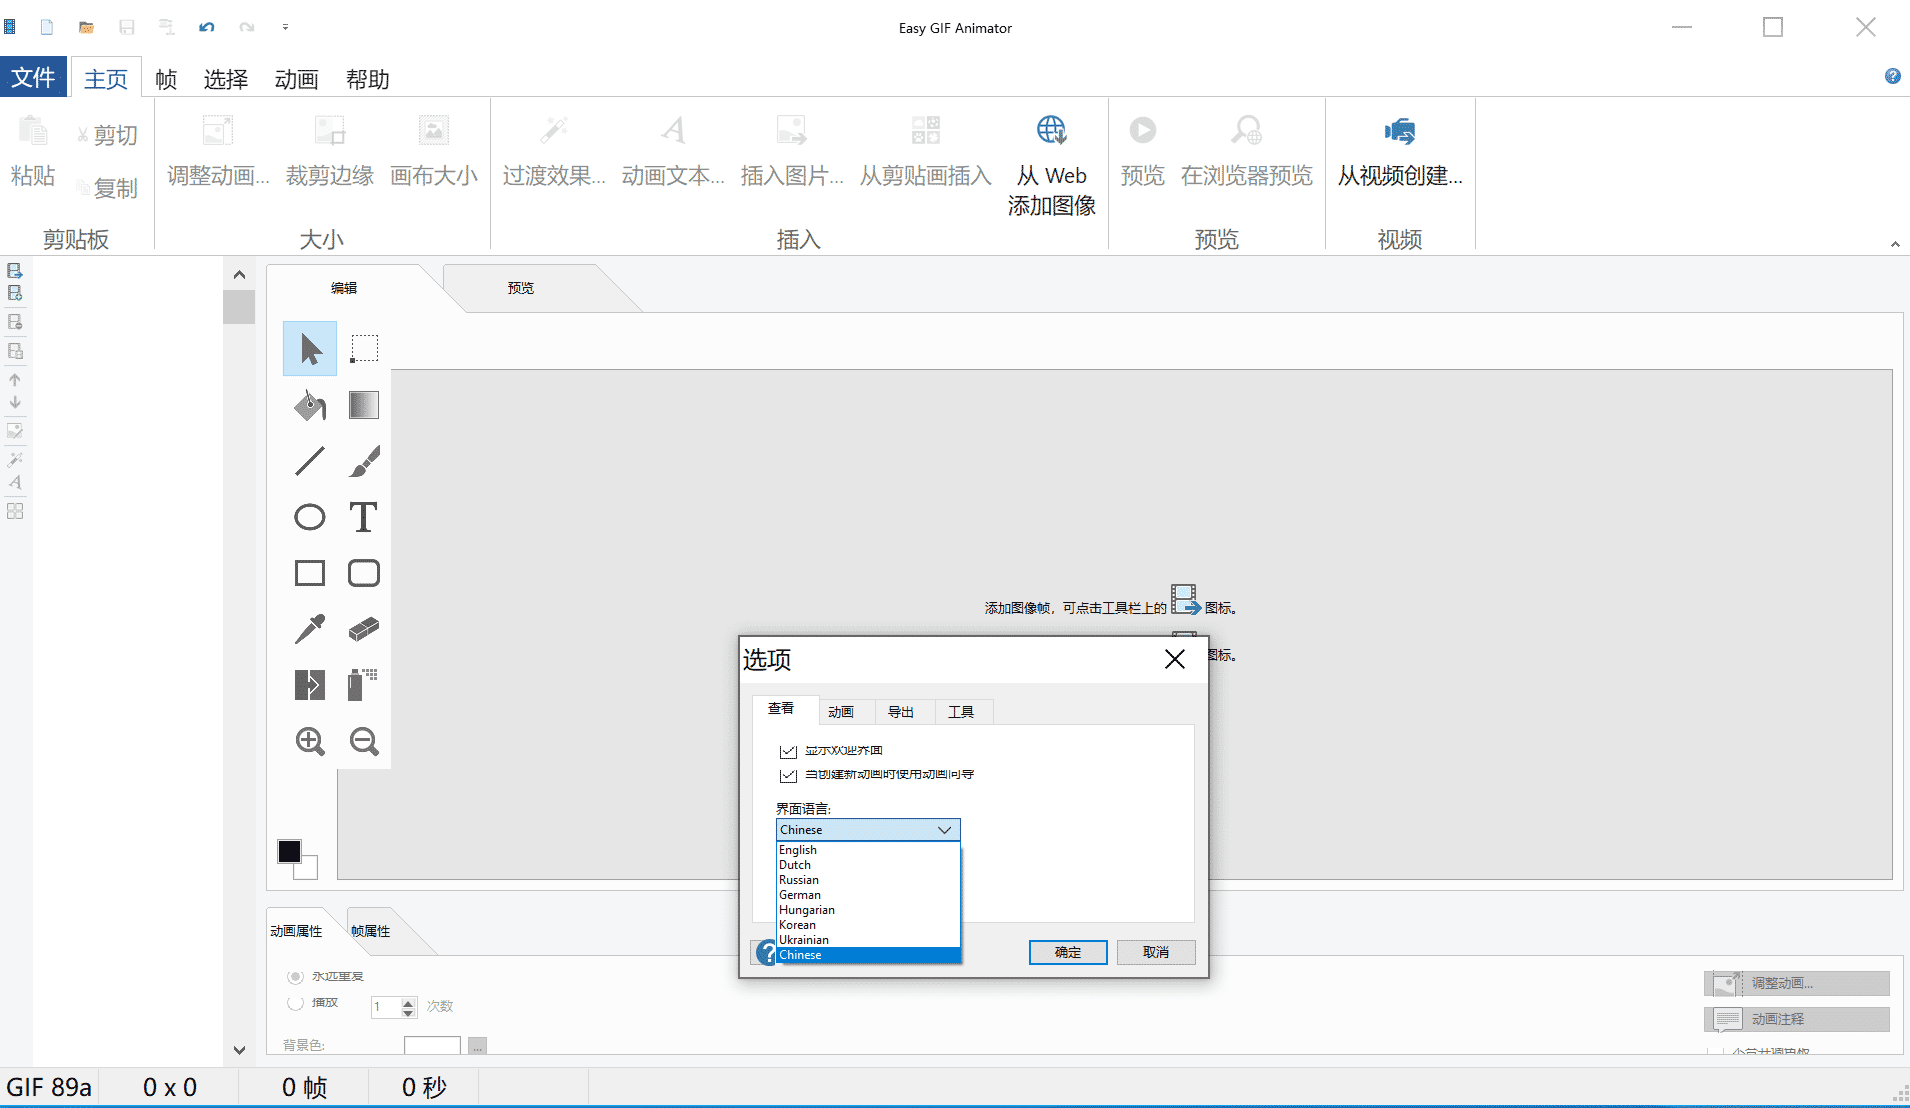The width and height of the screenshot is (1910, 1108).
Task: Click the add image from Web icon
Action: [x=1051, y=131]
